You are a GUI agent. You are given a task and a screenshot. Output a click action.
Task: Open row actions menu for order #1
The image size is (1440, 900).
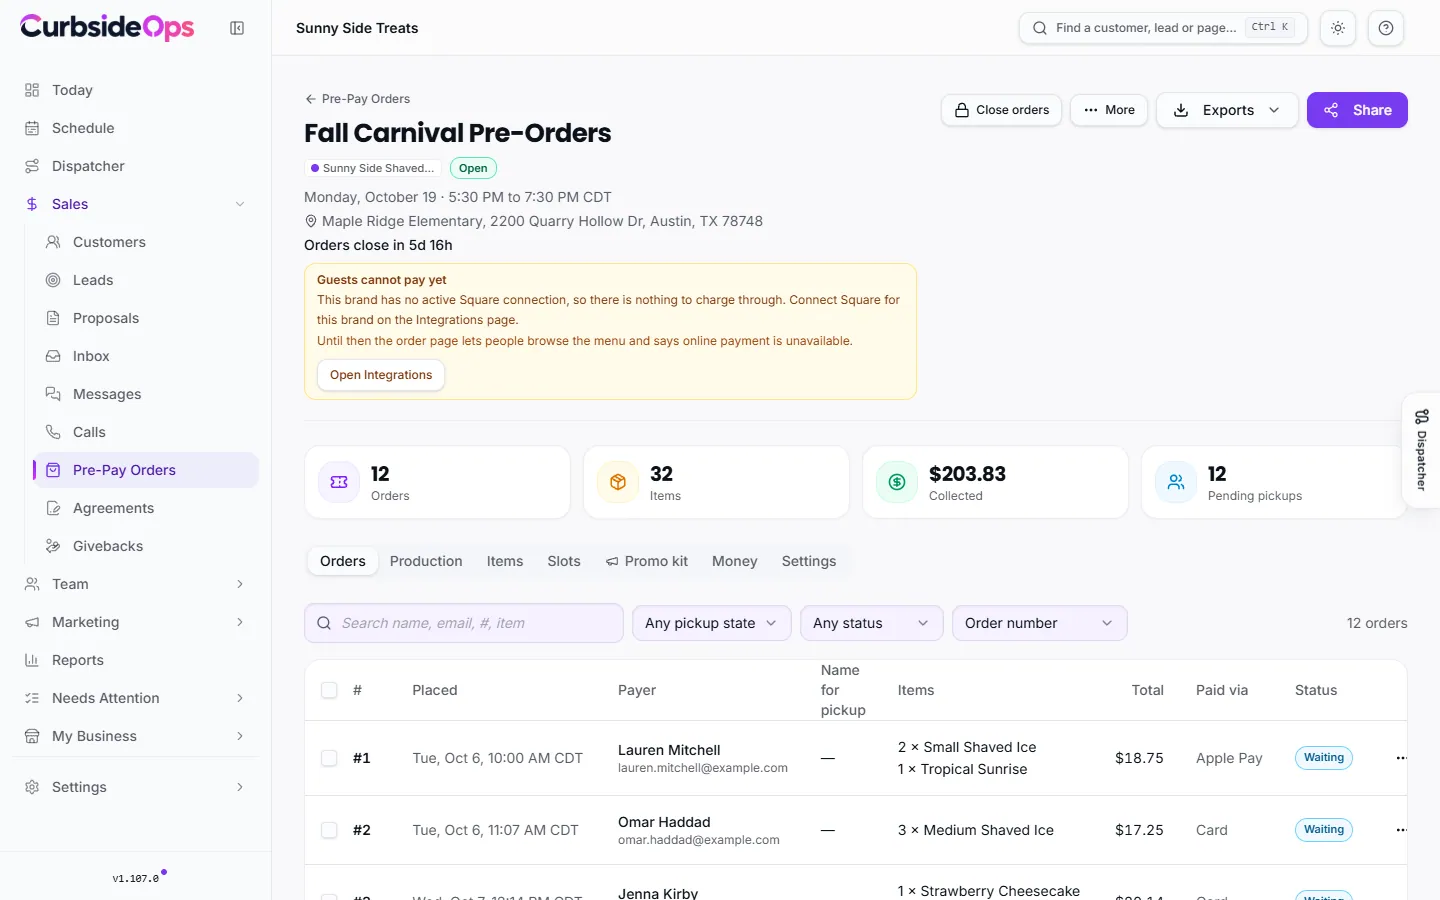[x=1401, y=758]
